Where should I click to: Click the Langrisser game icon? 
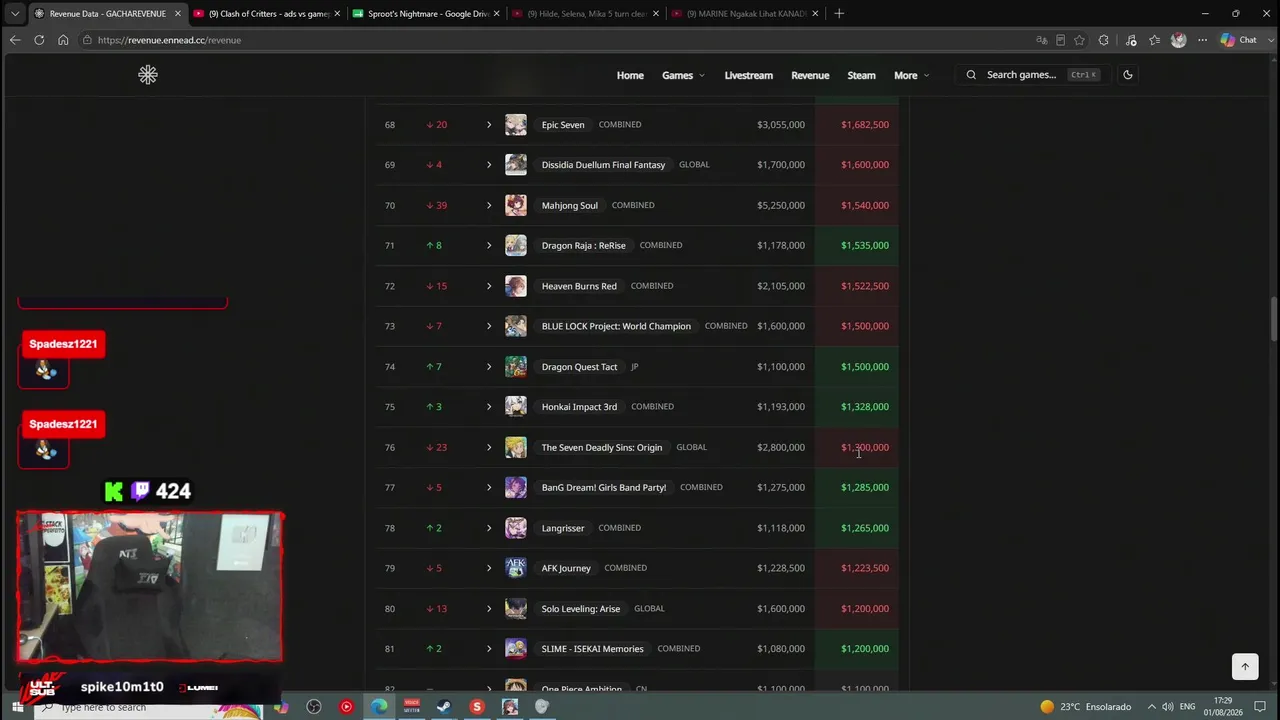516,528
